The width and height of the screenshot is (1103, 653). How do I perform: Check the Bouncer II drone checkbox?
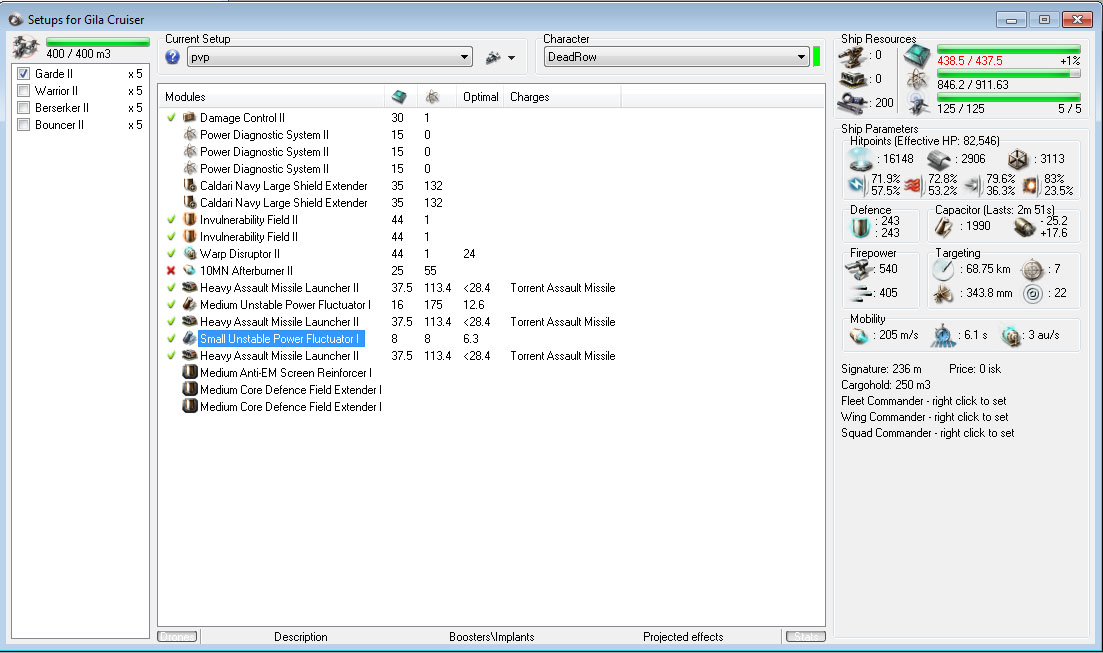[x=23, y=125]
